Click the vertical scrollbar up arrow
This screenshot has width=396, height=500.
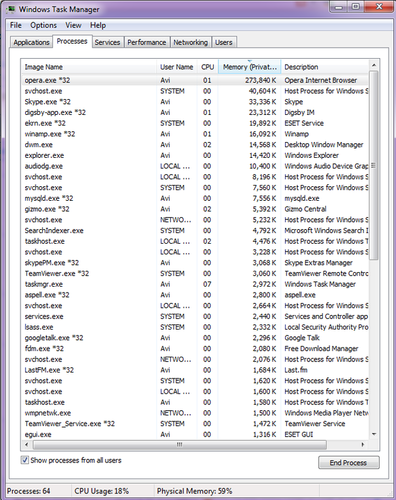[x=374, y=65]
